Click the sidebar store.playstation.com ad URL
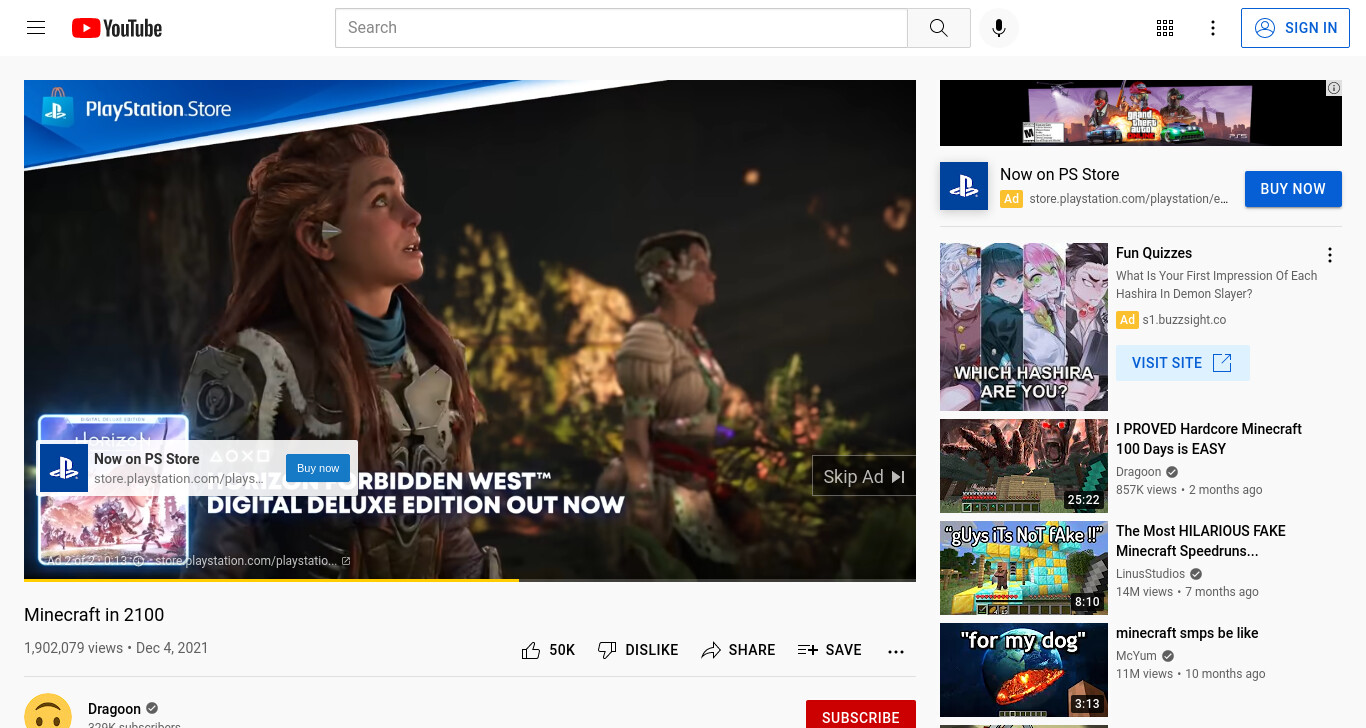 (1129, 199)
